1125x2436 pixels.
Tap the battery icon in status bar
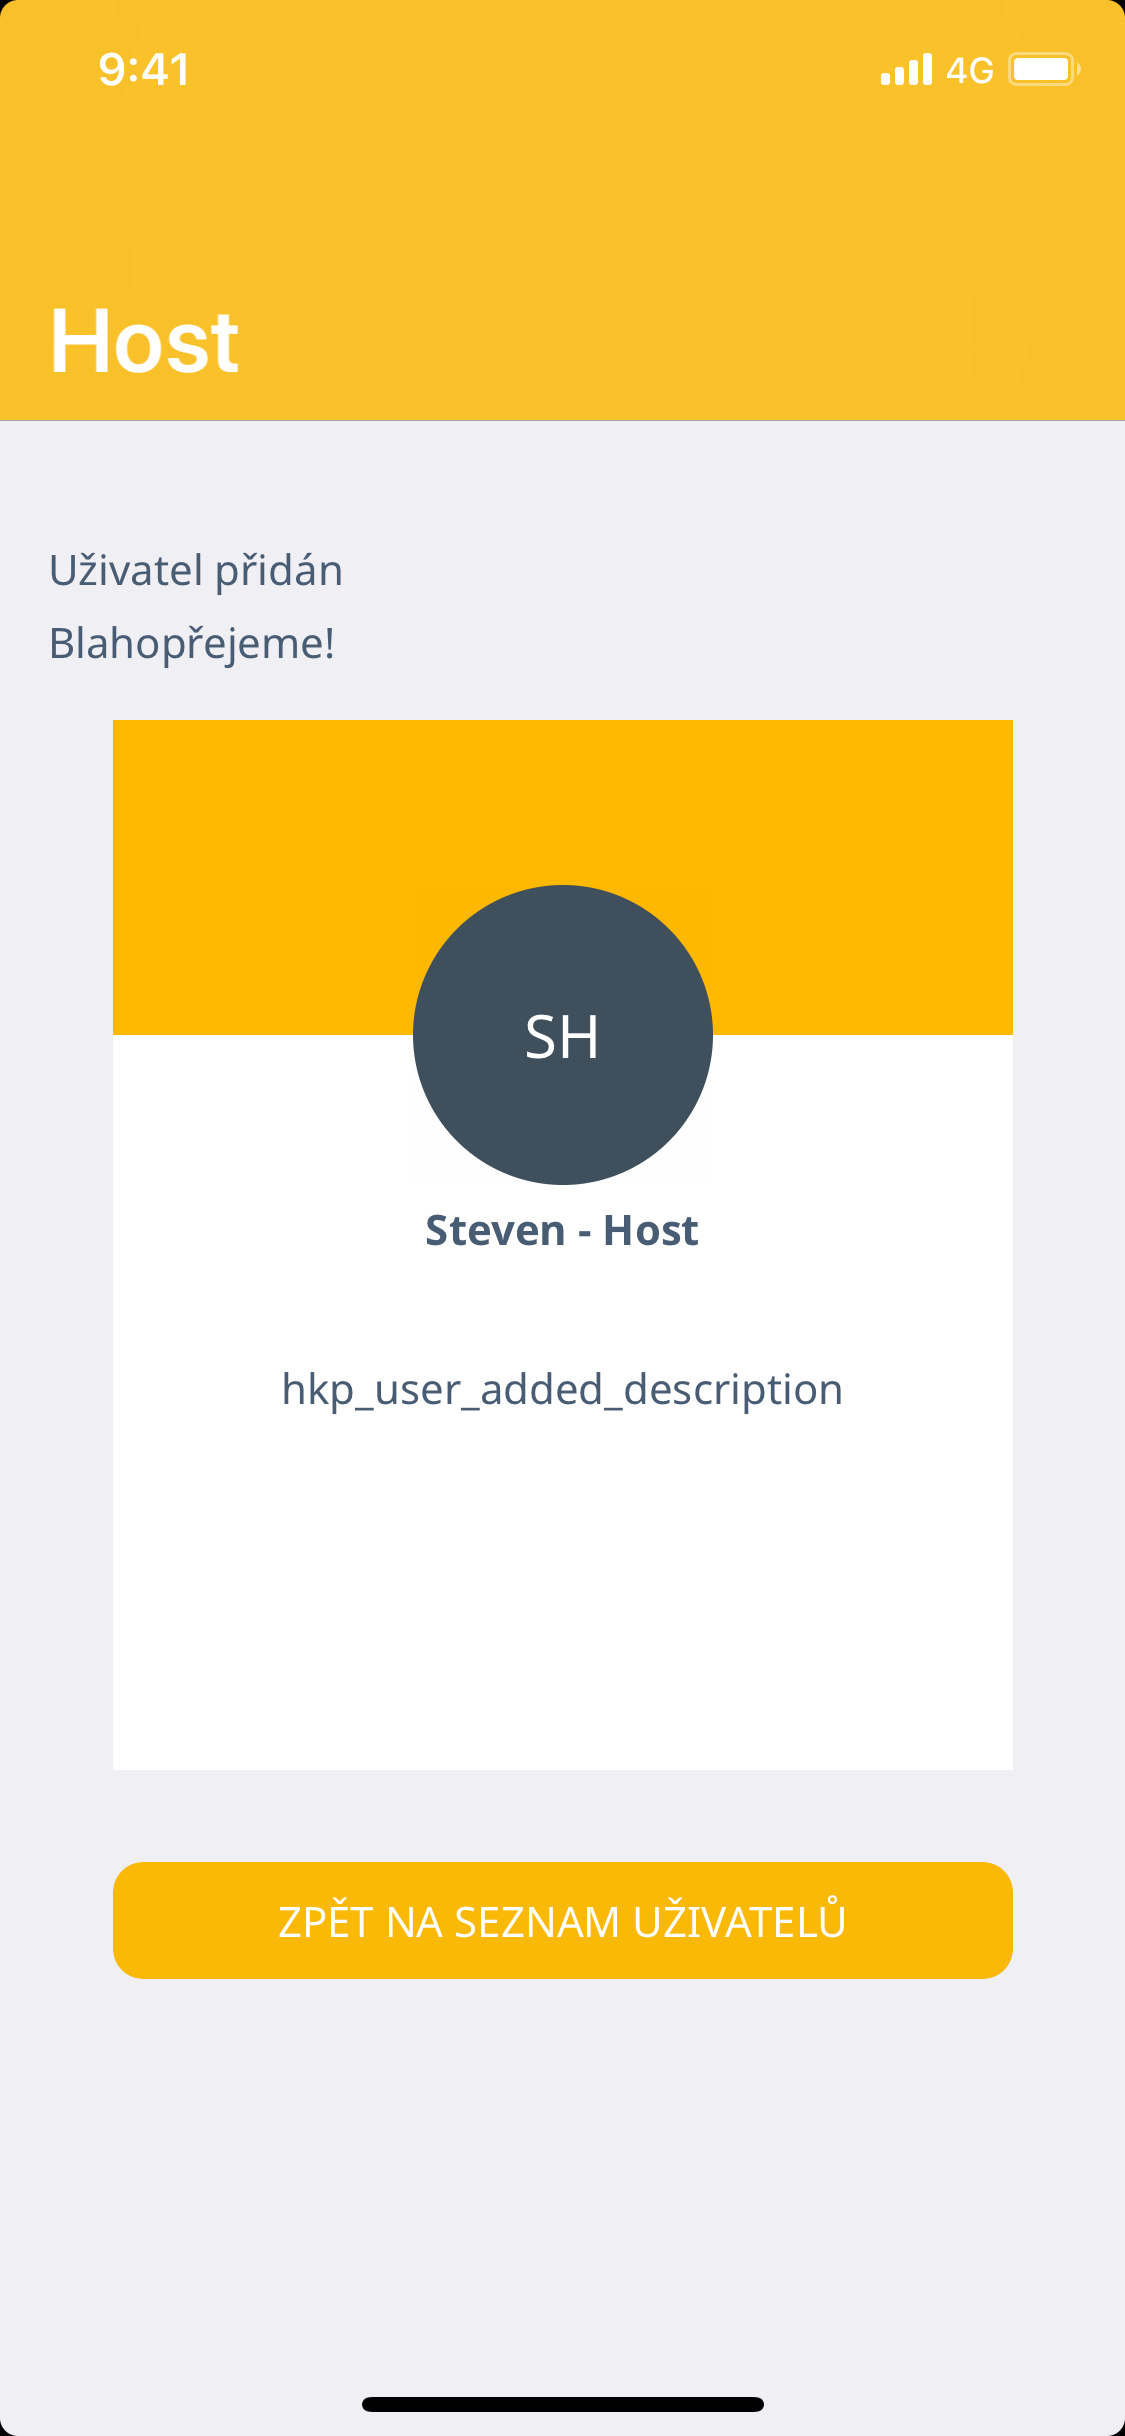pos(1043,69)
